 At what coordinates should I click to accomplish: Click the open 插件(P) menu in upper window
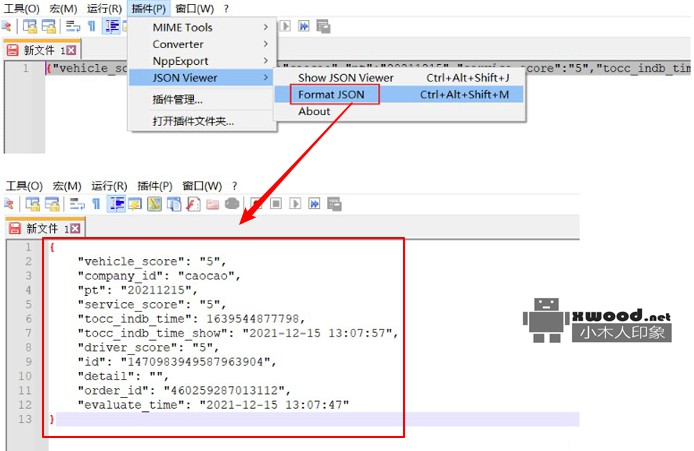(x=148, y=8)
